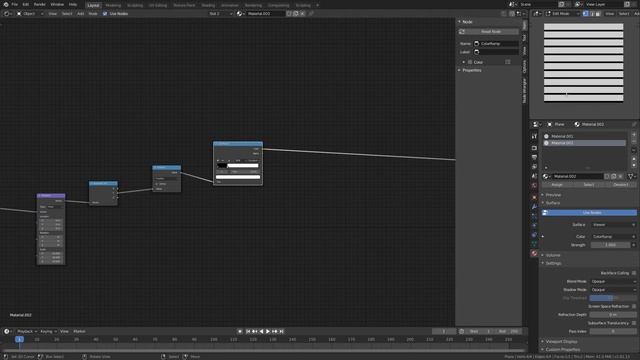Toggle Backface Culling checkbox
The width and height of the screenshot is (640, 360).
click(x=634, y=273)
